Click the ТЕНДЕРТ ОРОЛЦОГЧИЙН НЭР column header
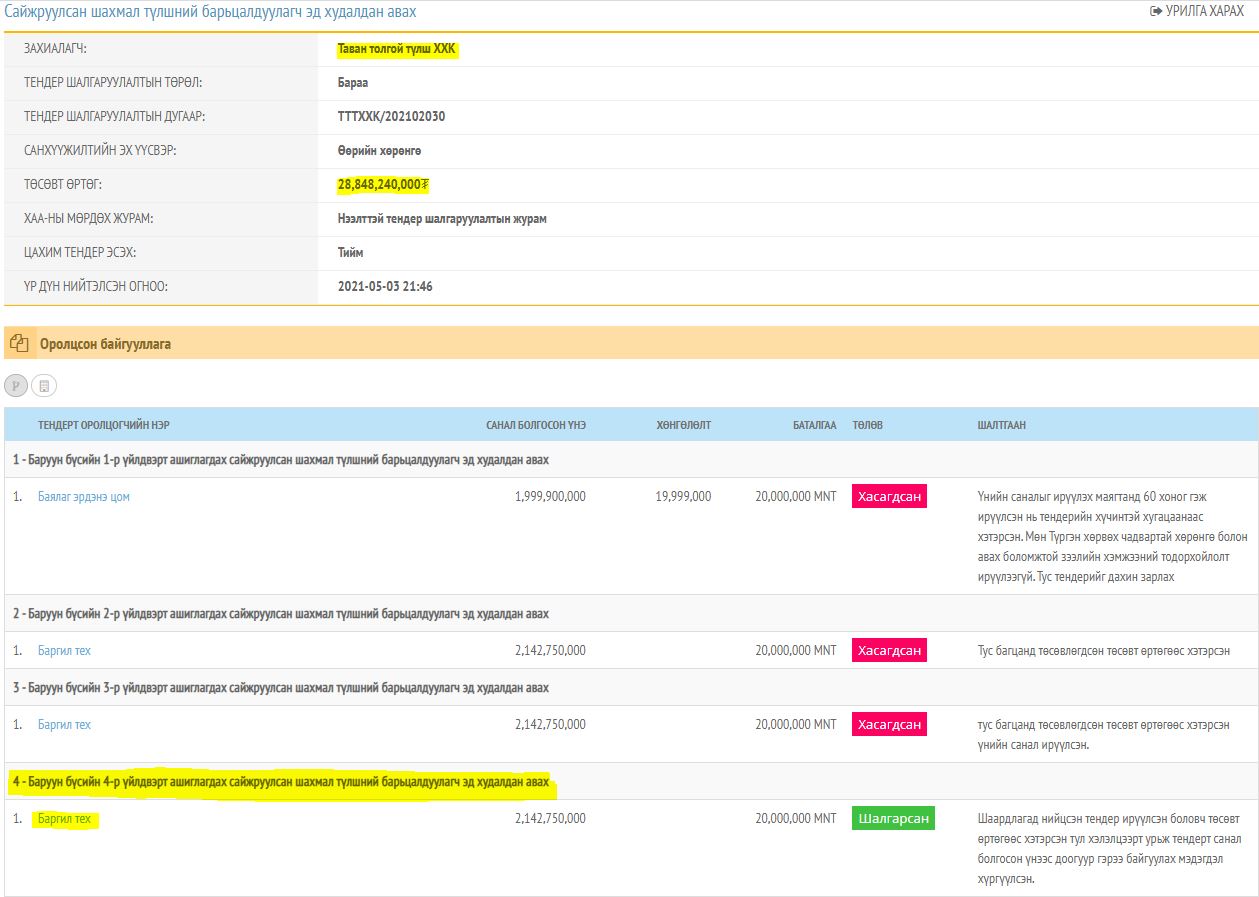The image size is (1259, 897). [x=104, y=425]
